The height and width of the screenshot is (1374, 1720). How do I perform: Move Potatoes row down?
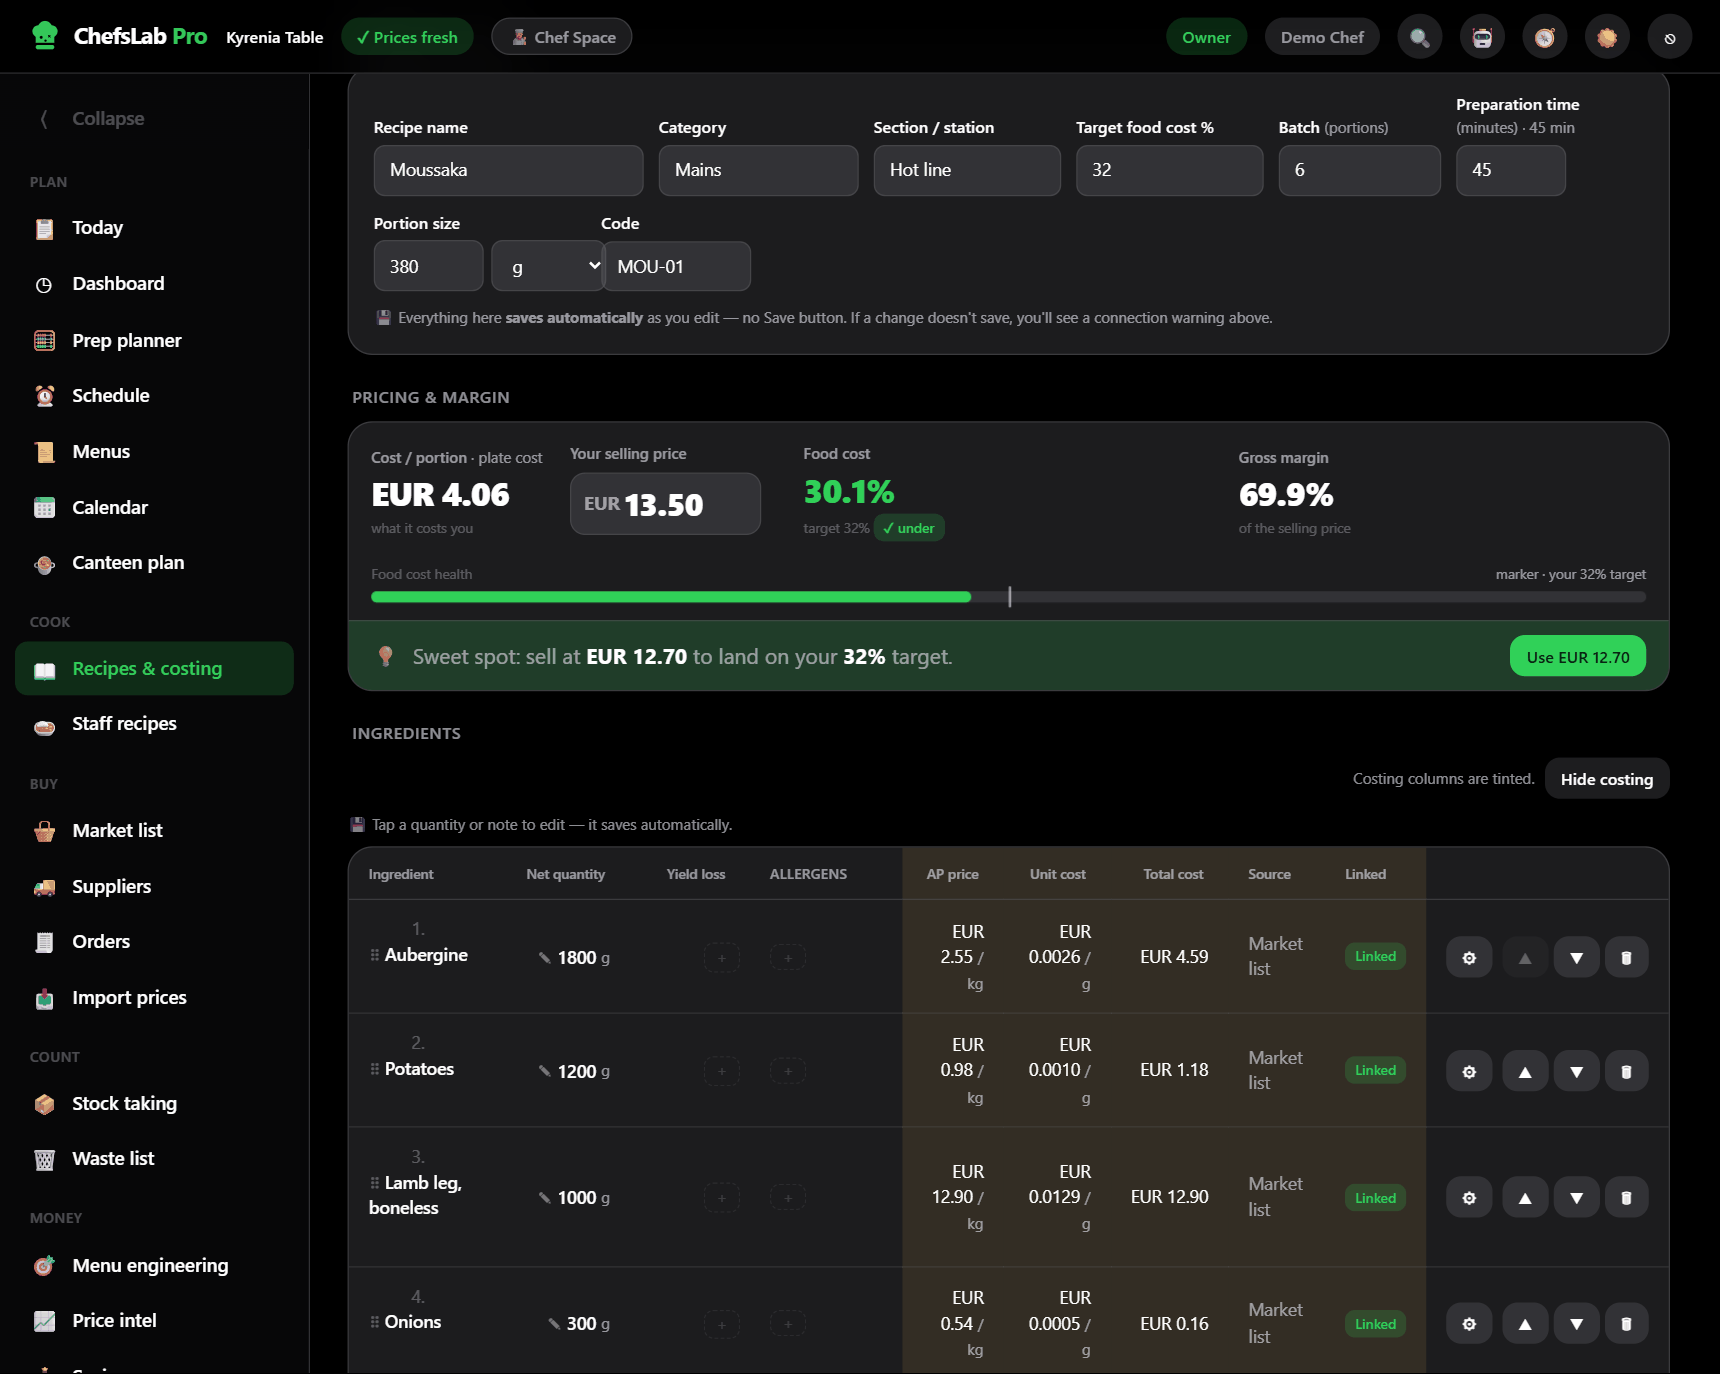pos(1576,1071)
